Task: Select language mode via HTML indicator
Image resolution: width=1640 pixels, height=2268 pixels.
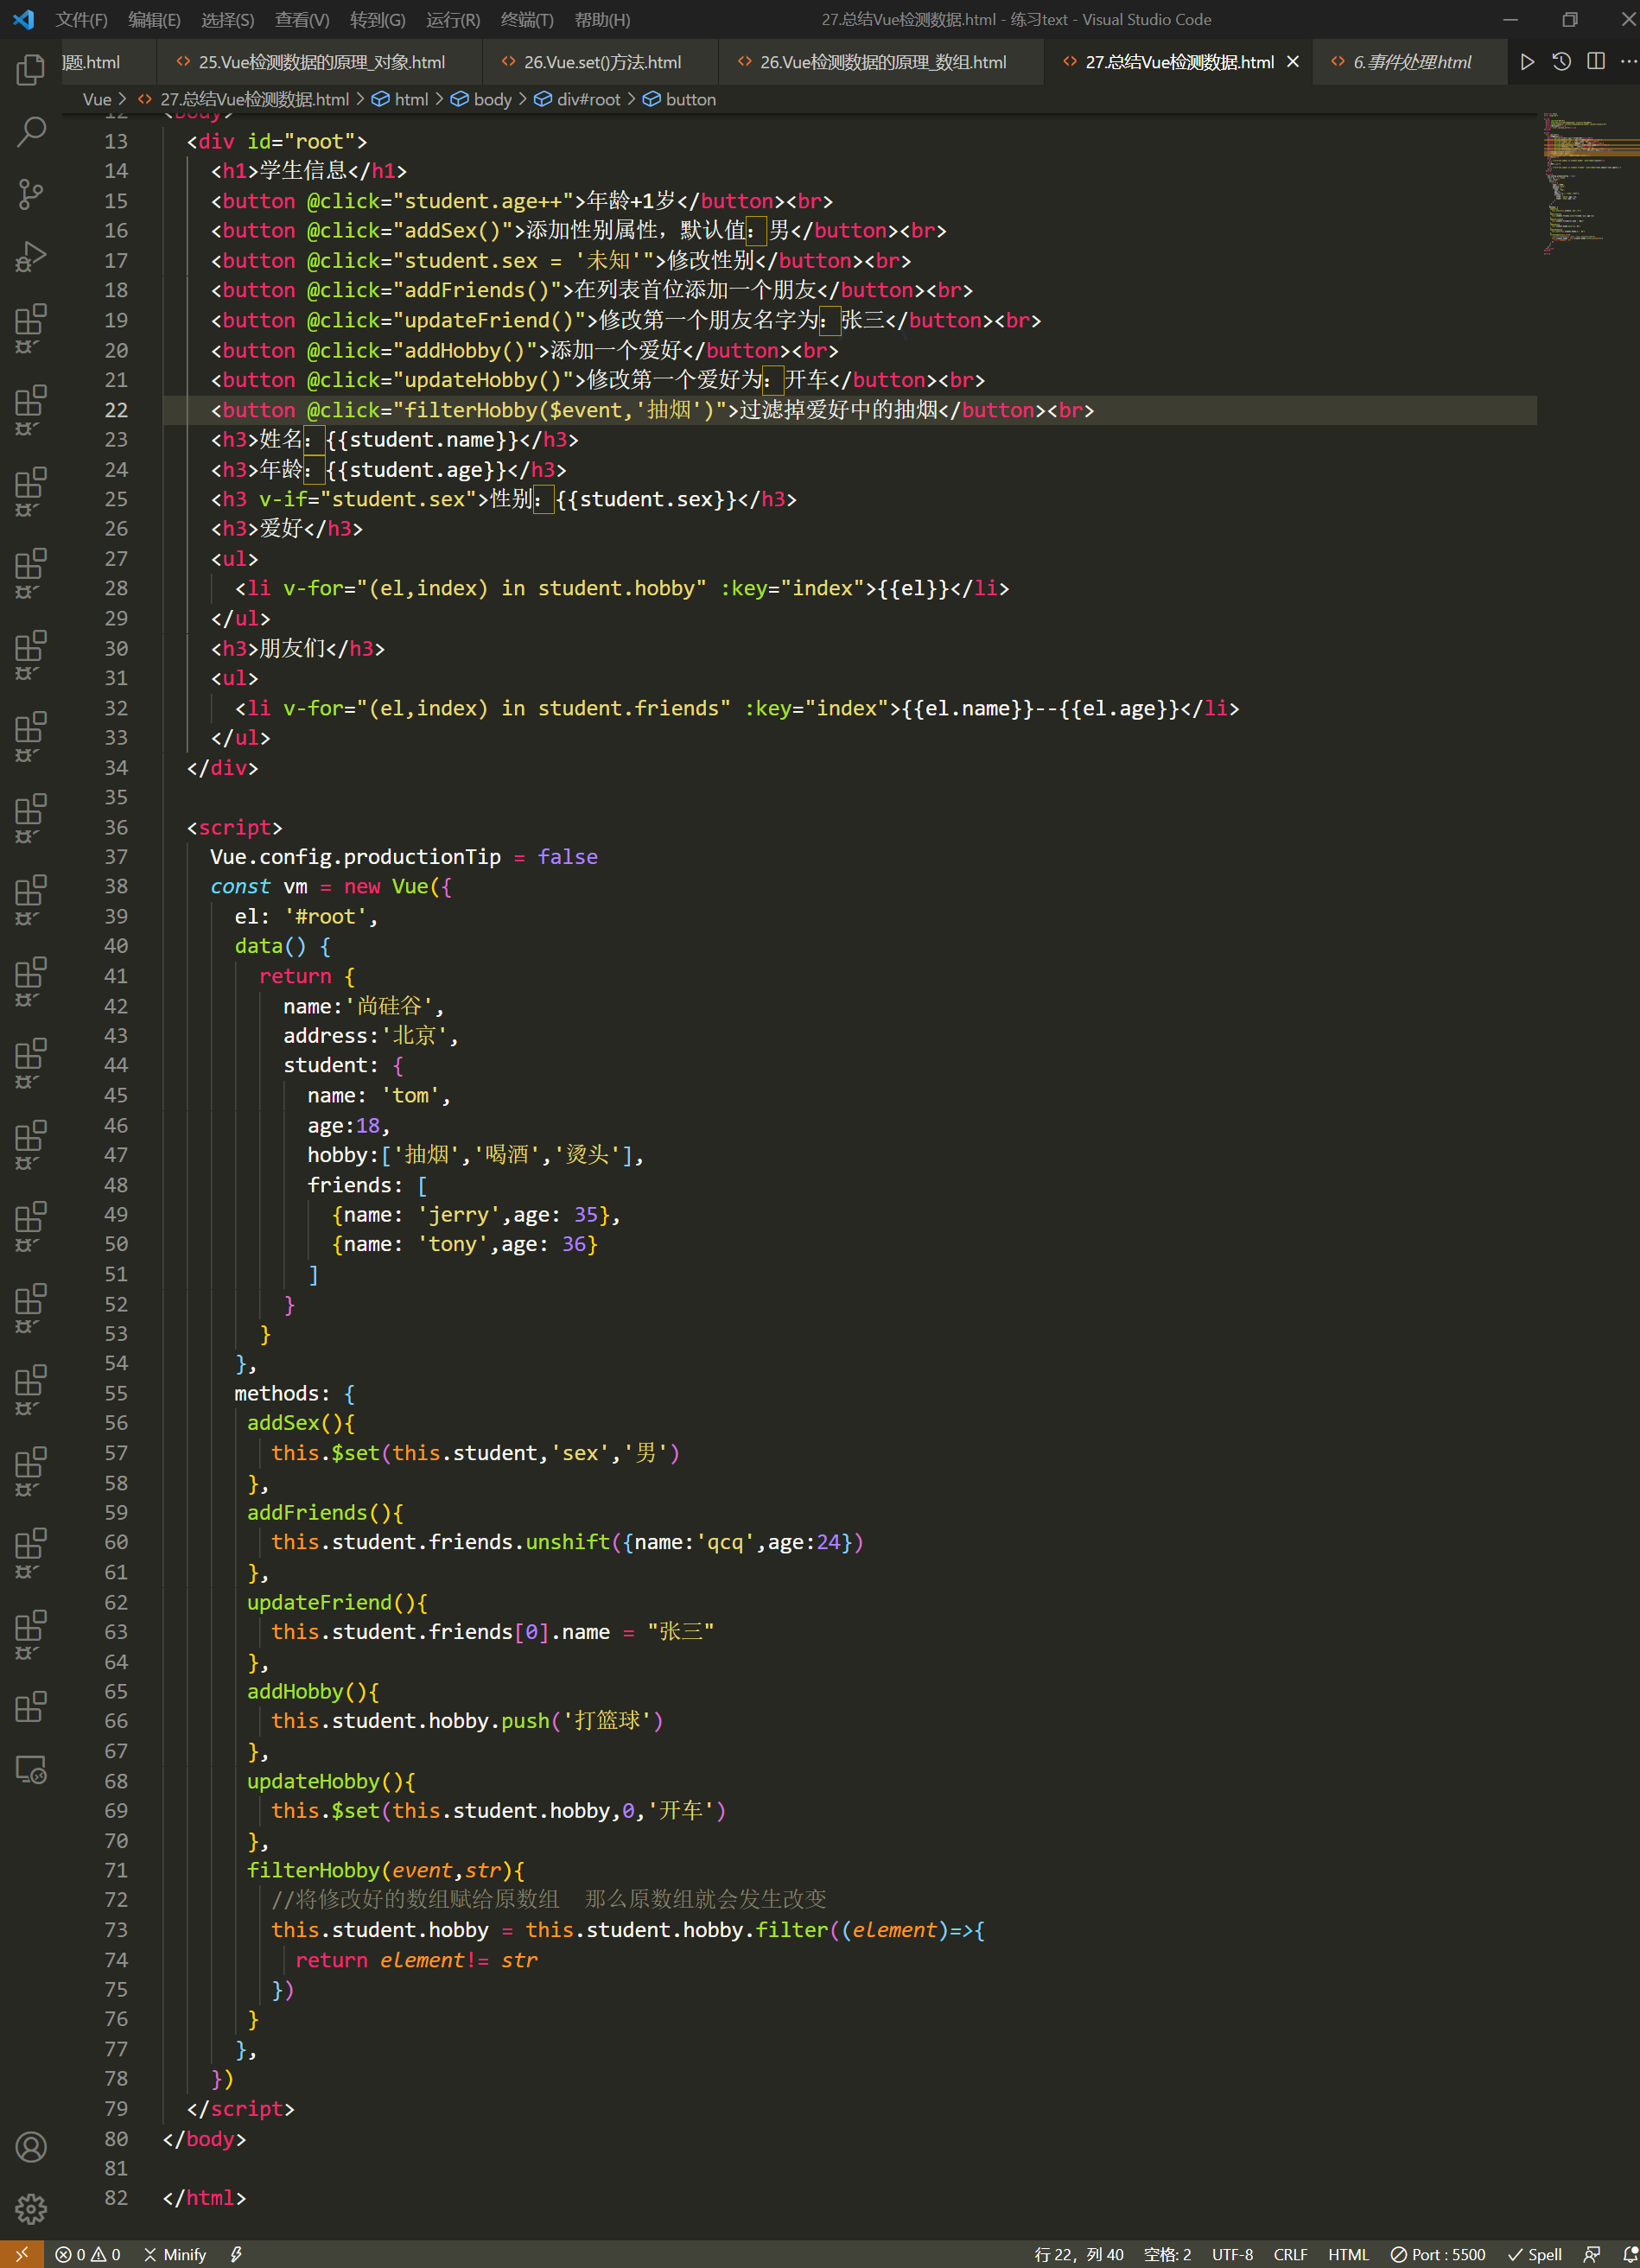Action: point(1348,2254)
